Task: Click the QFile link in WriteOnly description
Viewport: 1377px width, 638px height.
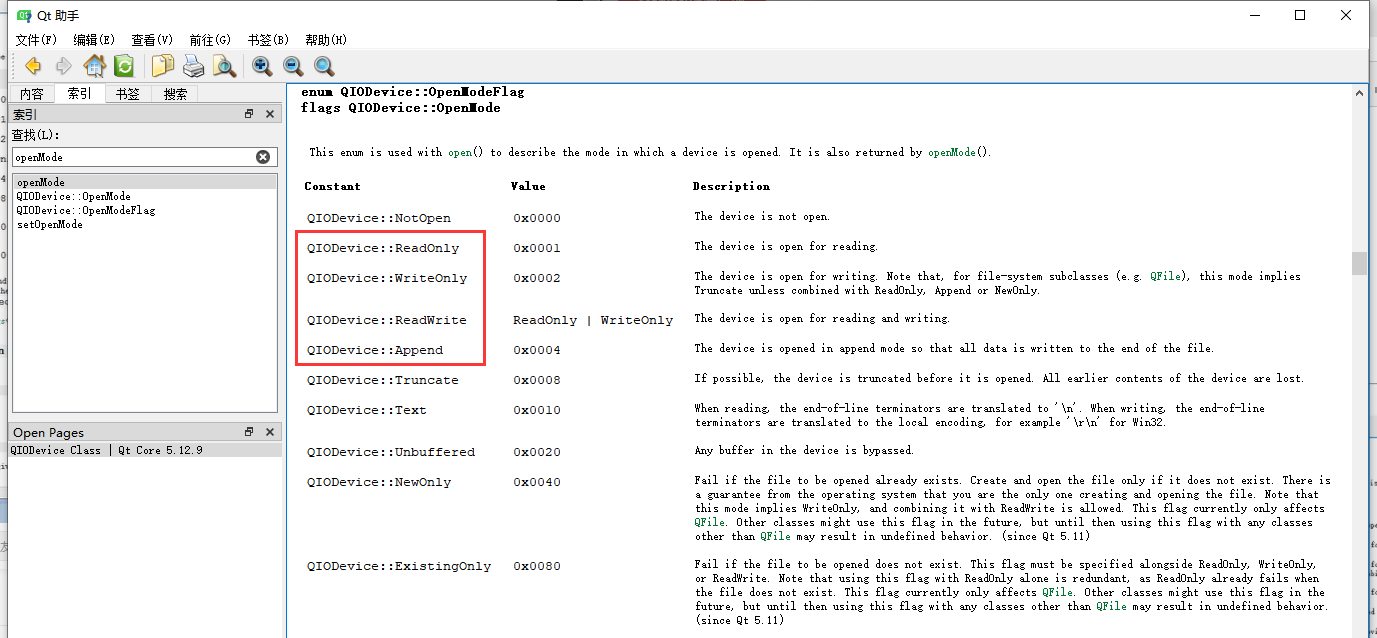Action: coord(1165,277)
